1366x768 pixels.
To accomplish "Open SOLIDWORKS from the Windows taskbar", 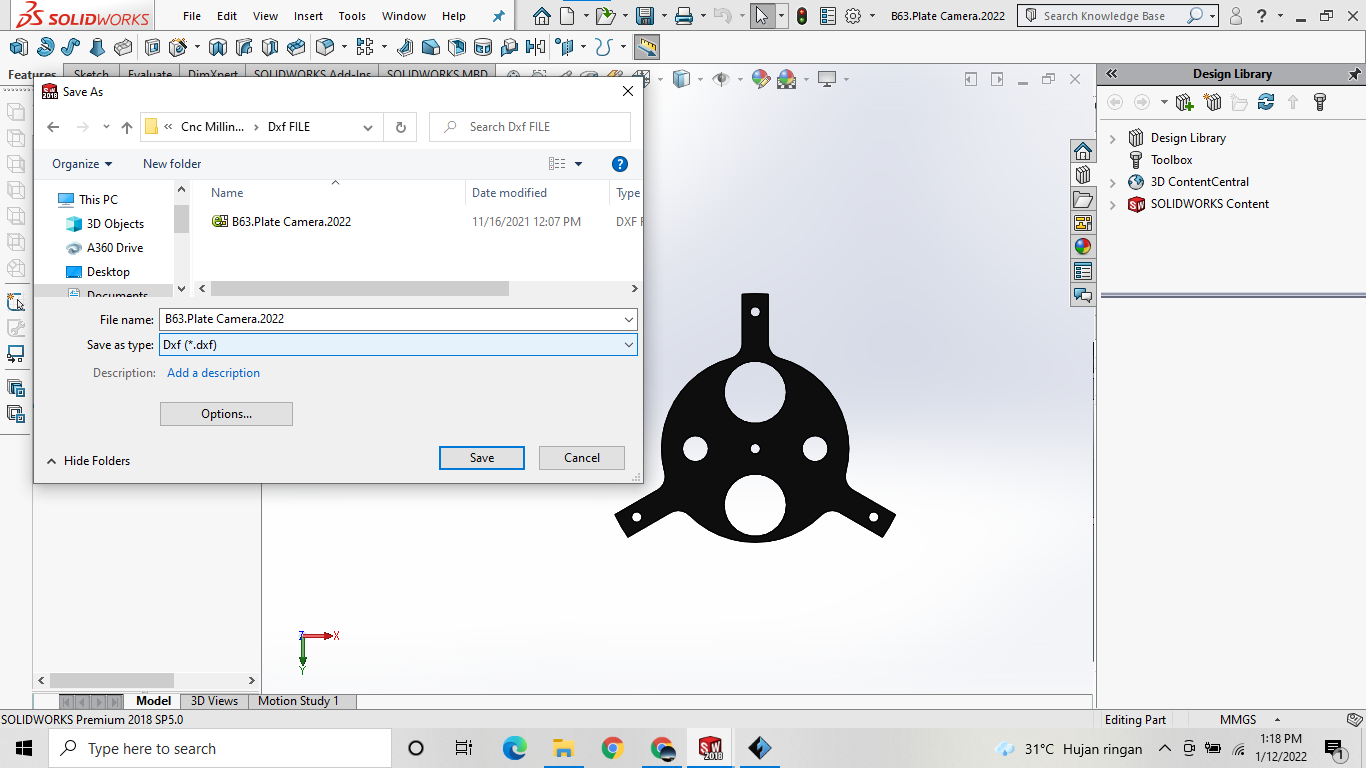I will 709,747.
